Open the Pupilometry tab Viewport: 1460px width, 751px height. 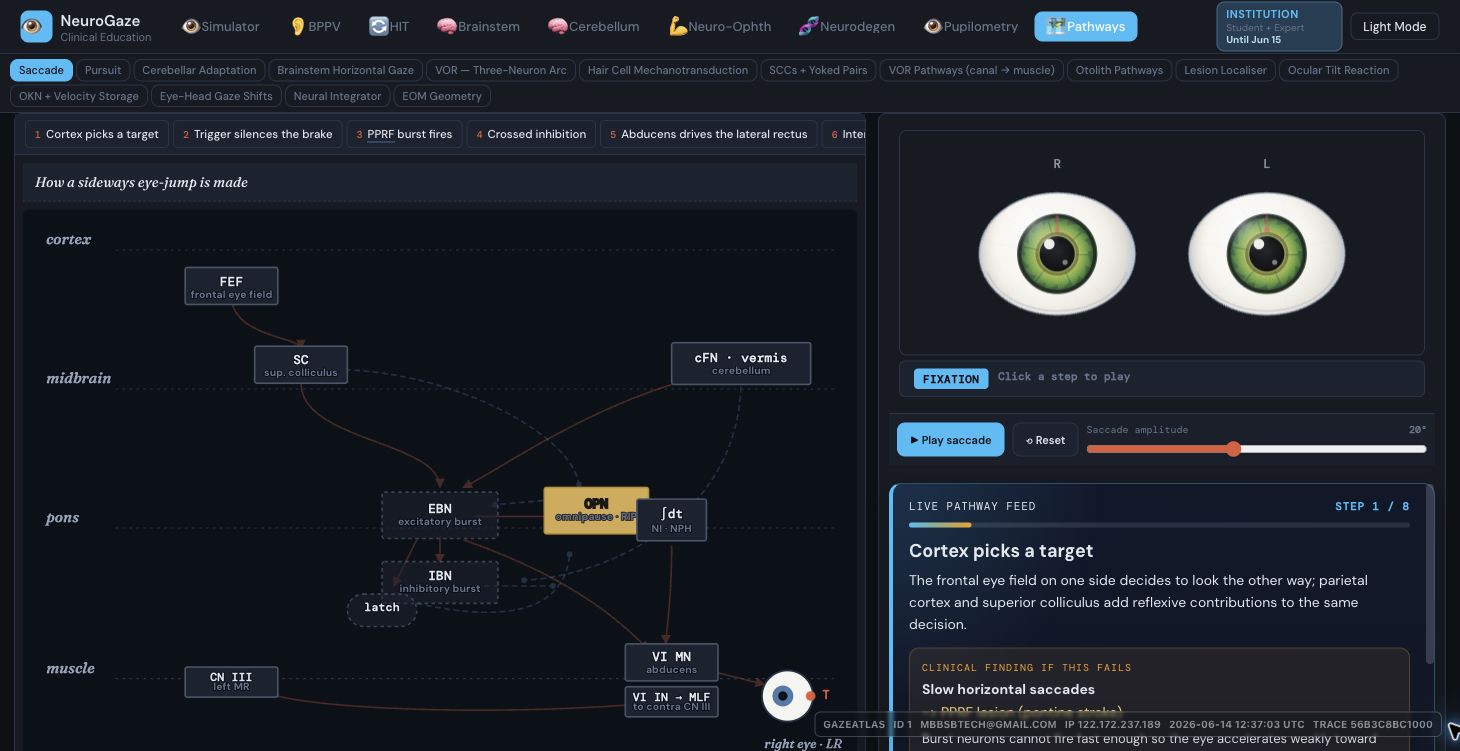(x=970, y=27)
